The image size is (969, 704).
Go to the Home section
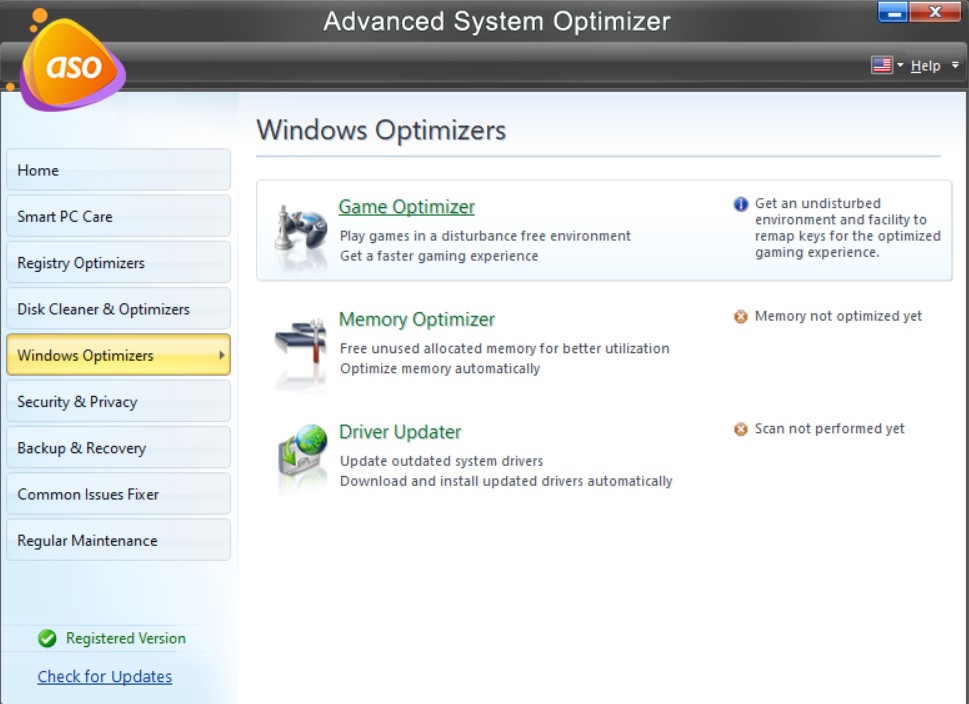coord(118,169)
